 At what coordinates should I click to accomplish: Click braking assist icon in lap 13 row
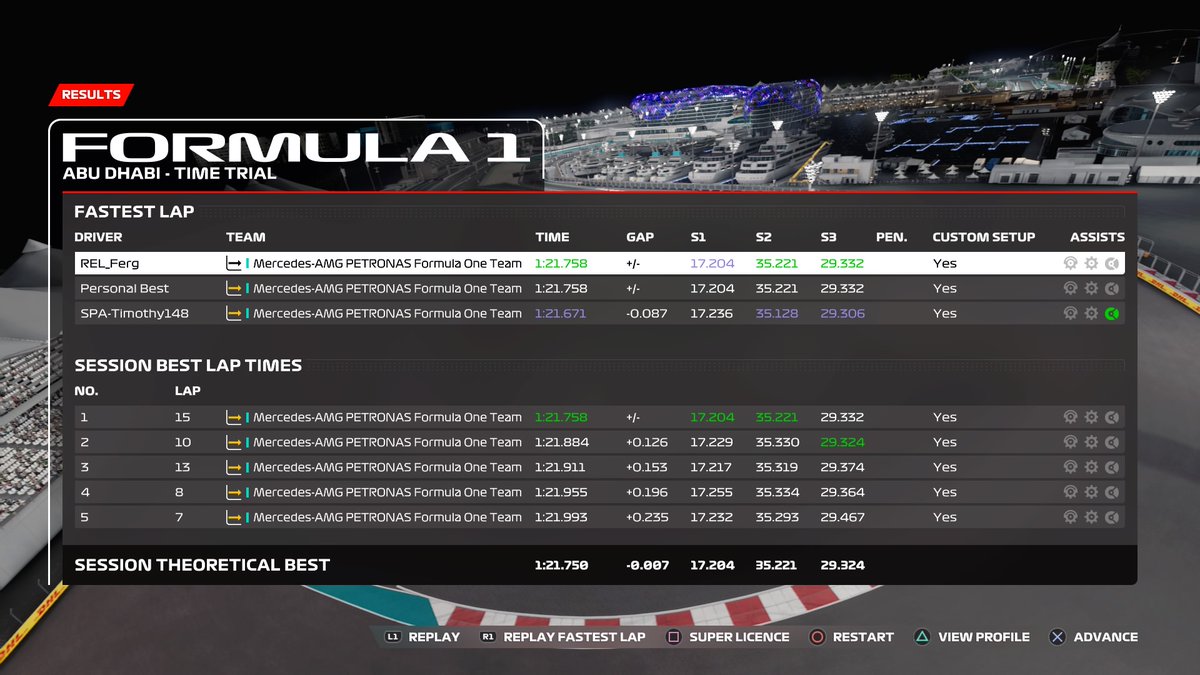[x=1112, y=467]
